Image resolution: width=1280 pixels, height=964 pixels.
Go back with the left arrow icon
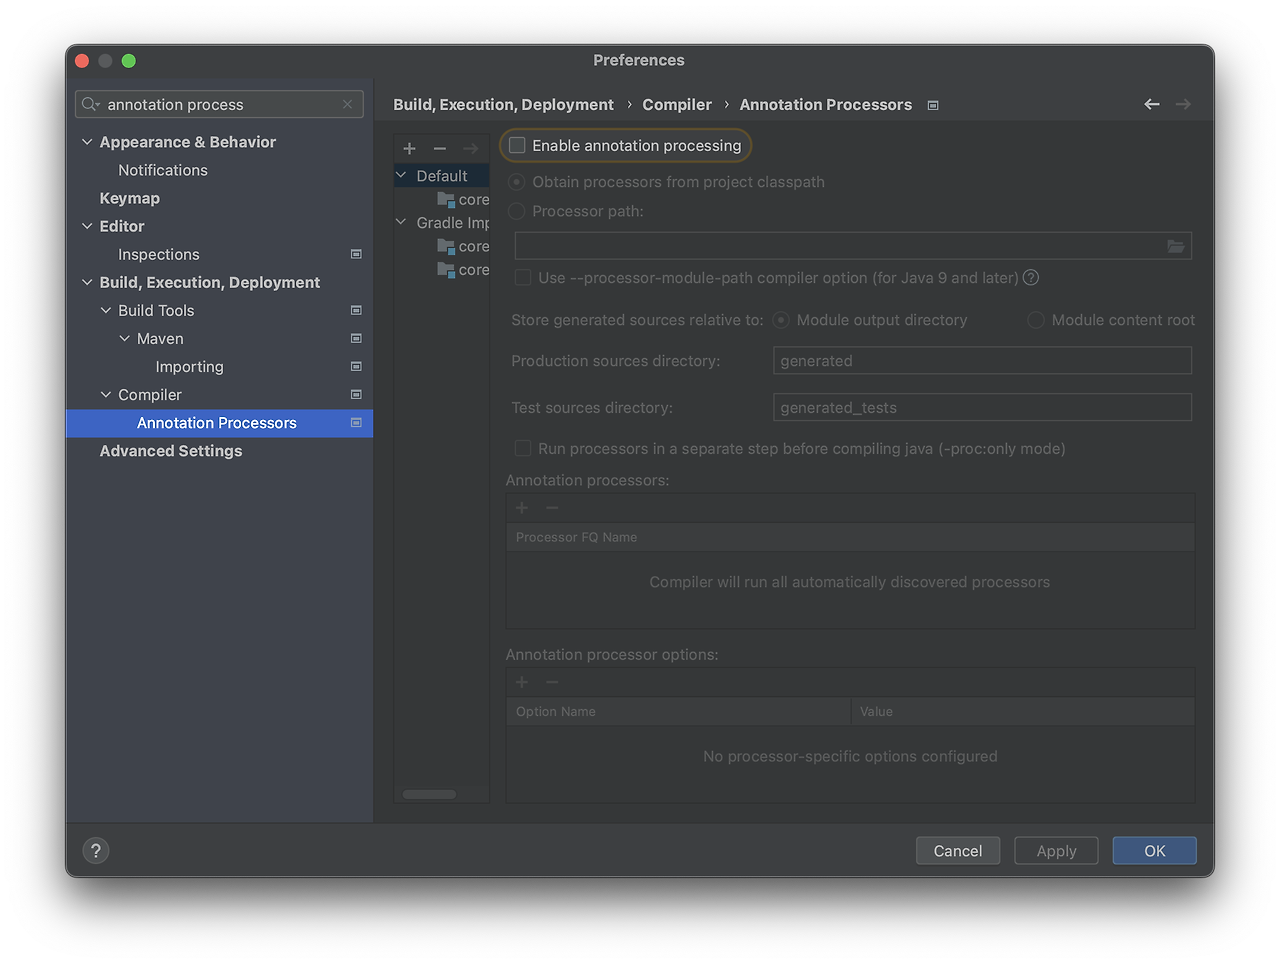(1152, 104)
